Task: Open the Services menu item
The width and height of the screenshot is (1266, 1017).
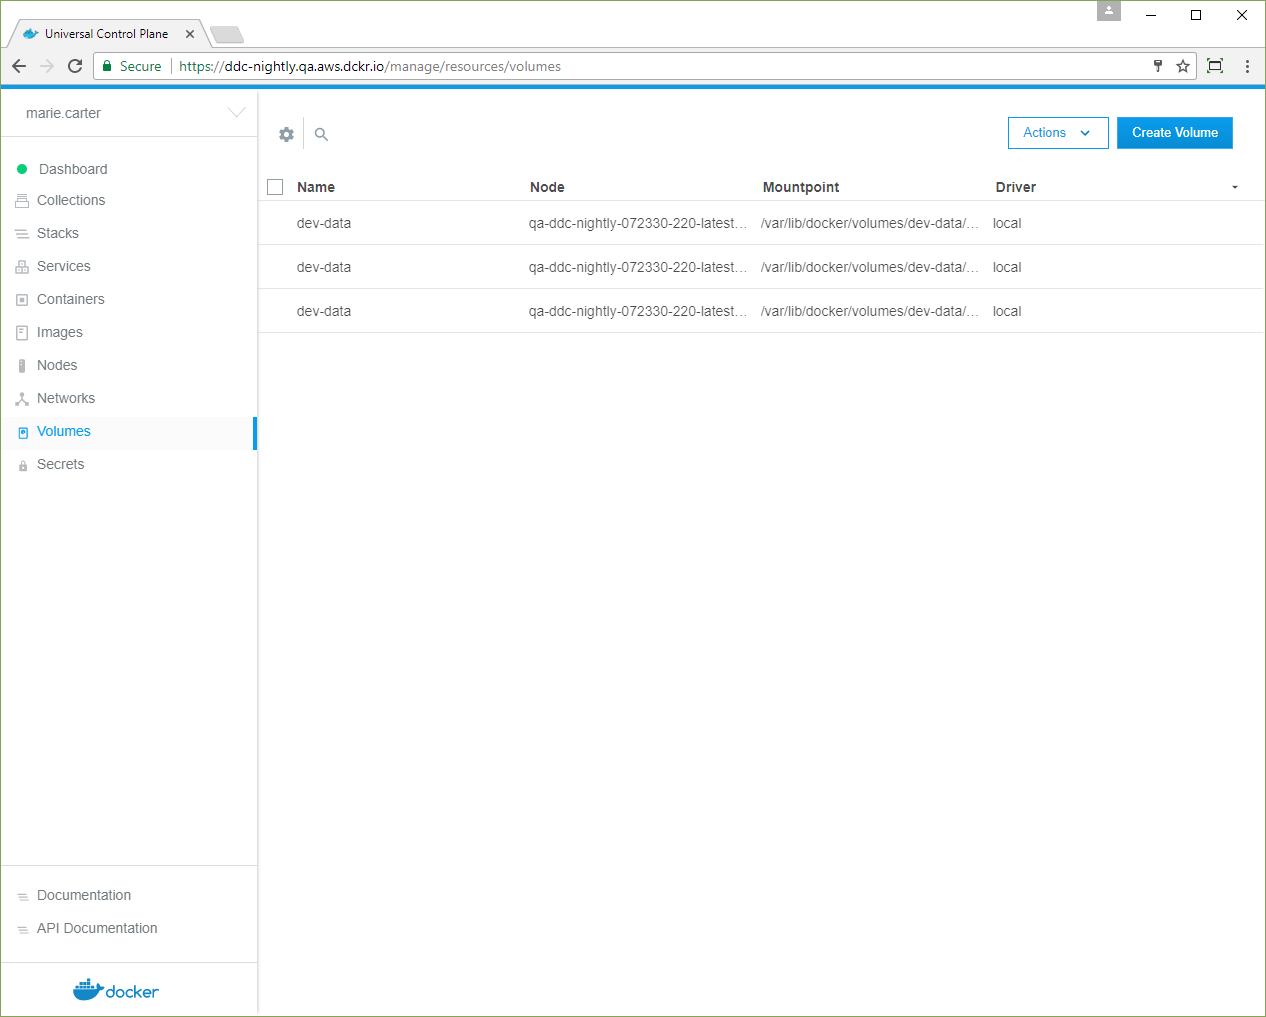Action: point(63,266)
